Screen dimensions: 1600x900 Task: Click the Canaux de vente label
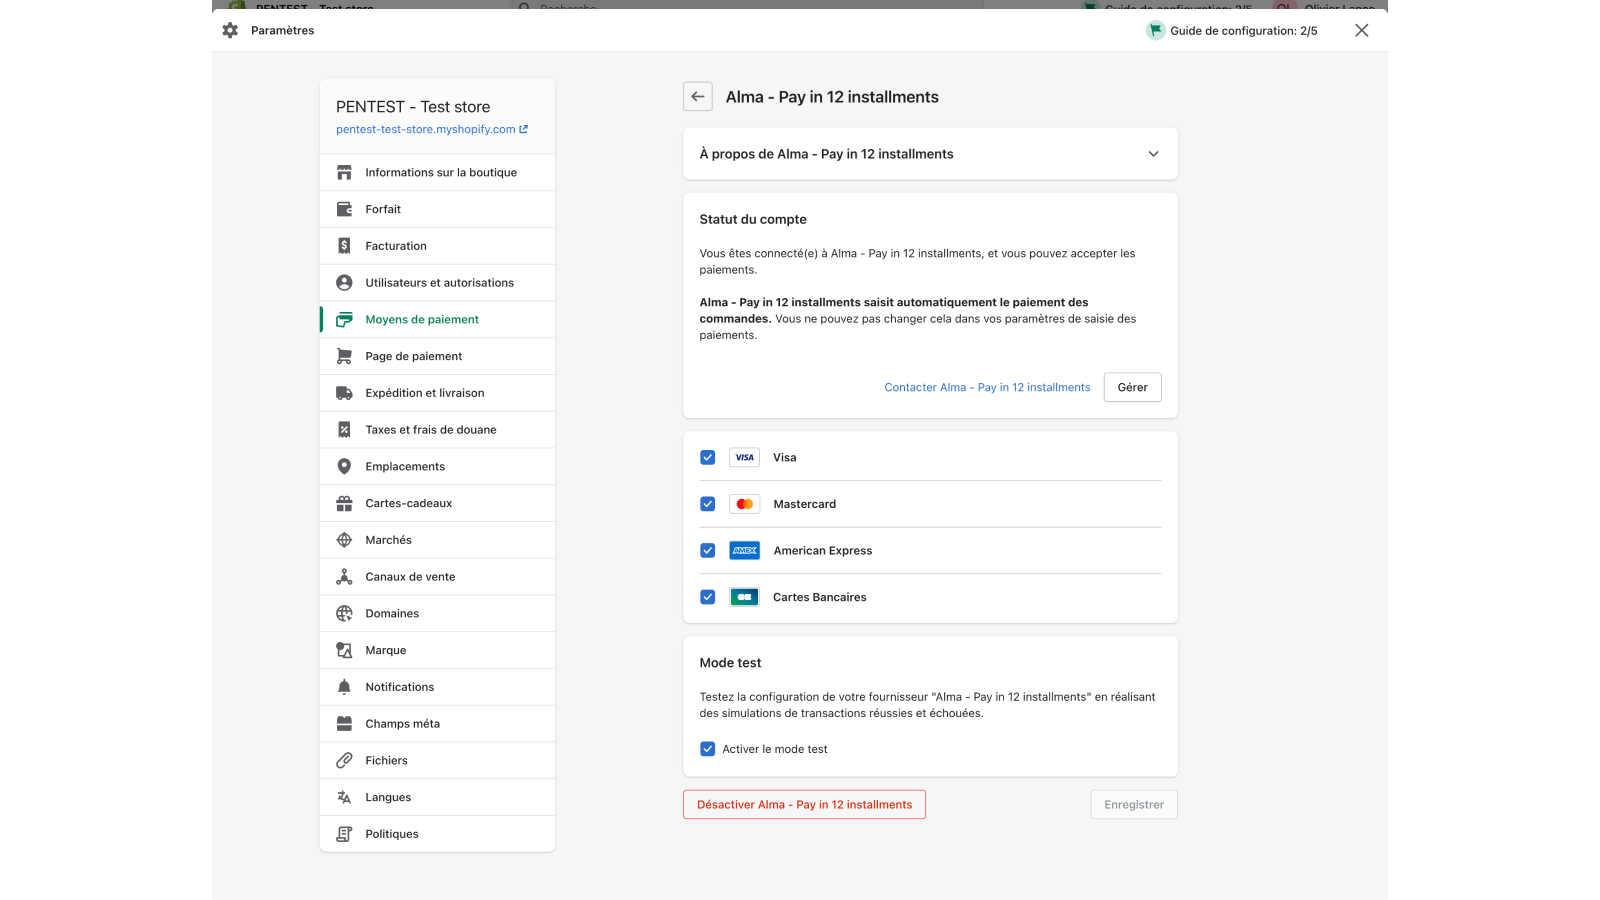[x=410, y=577]
